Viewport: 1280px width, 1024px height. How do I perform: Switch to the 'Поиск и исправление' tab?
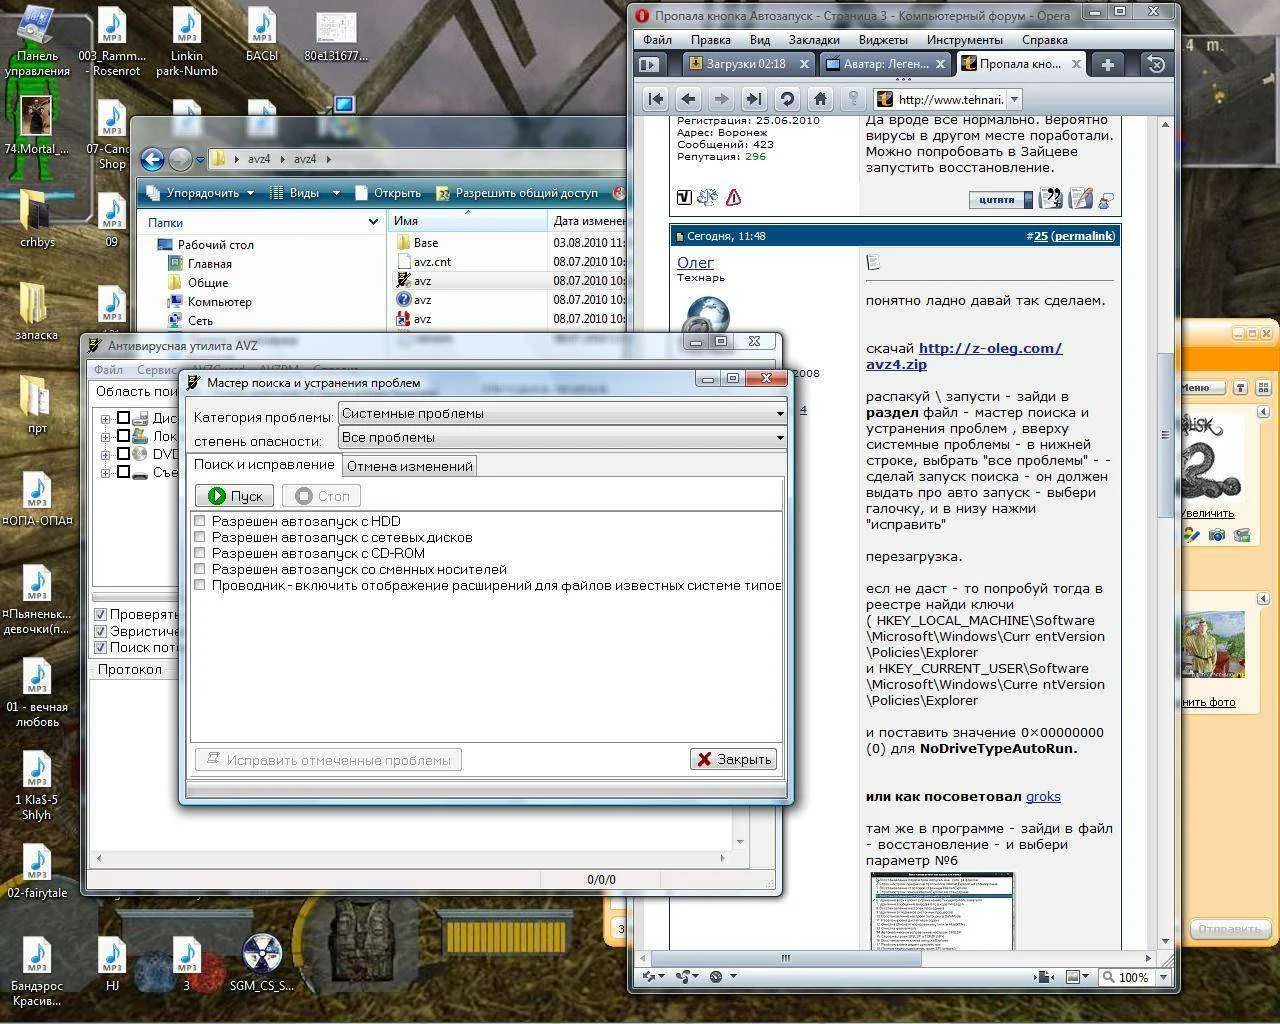tap(264, 464)
